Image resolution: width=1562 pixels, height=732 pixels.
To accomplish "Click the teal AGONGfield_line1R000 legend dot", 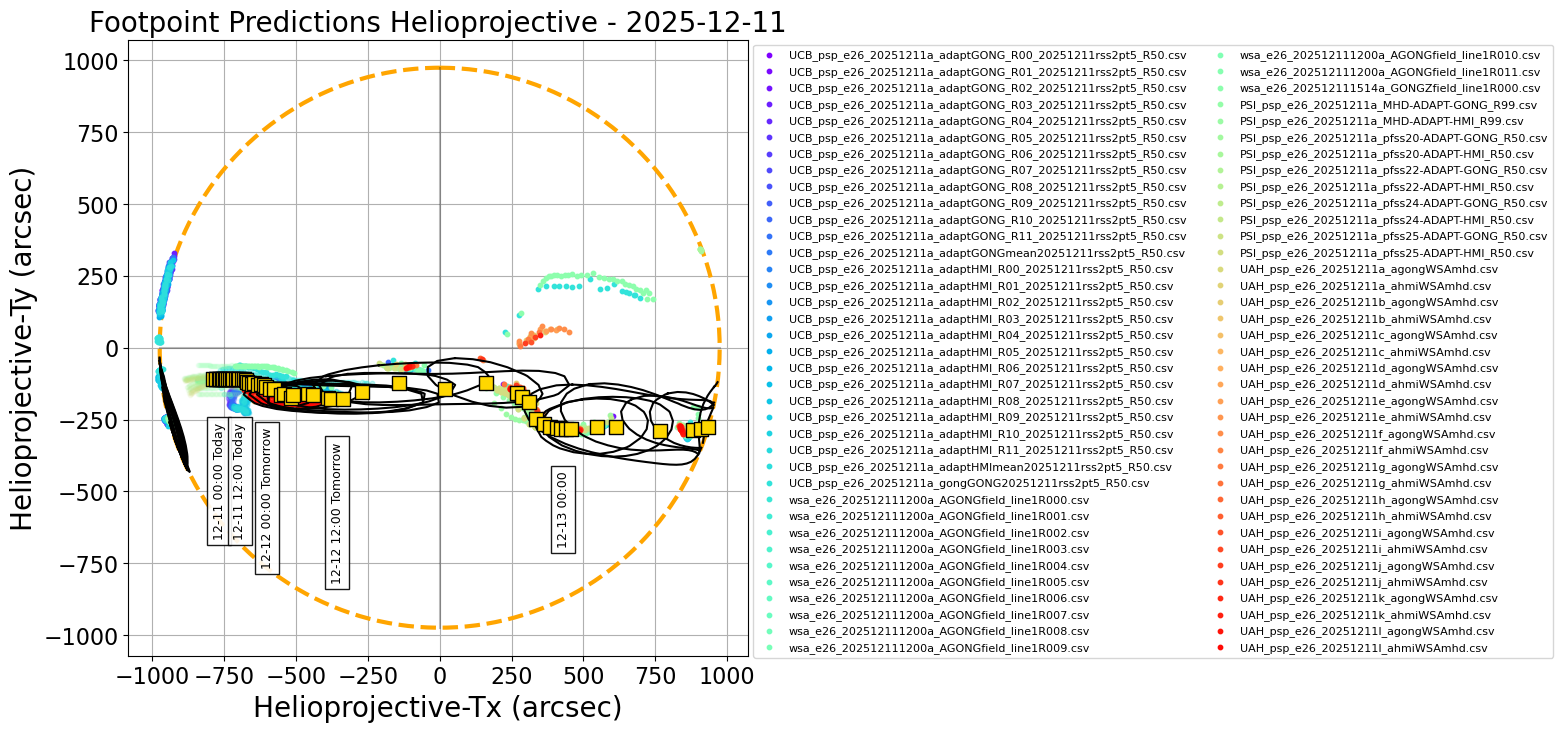I will click(770, 499).
